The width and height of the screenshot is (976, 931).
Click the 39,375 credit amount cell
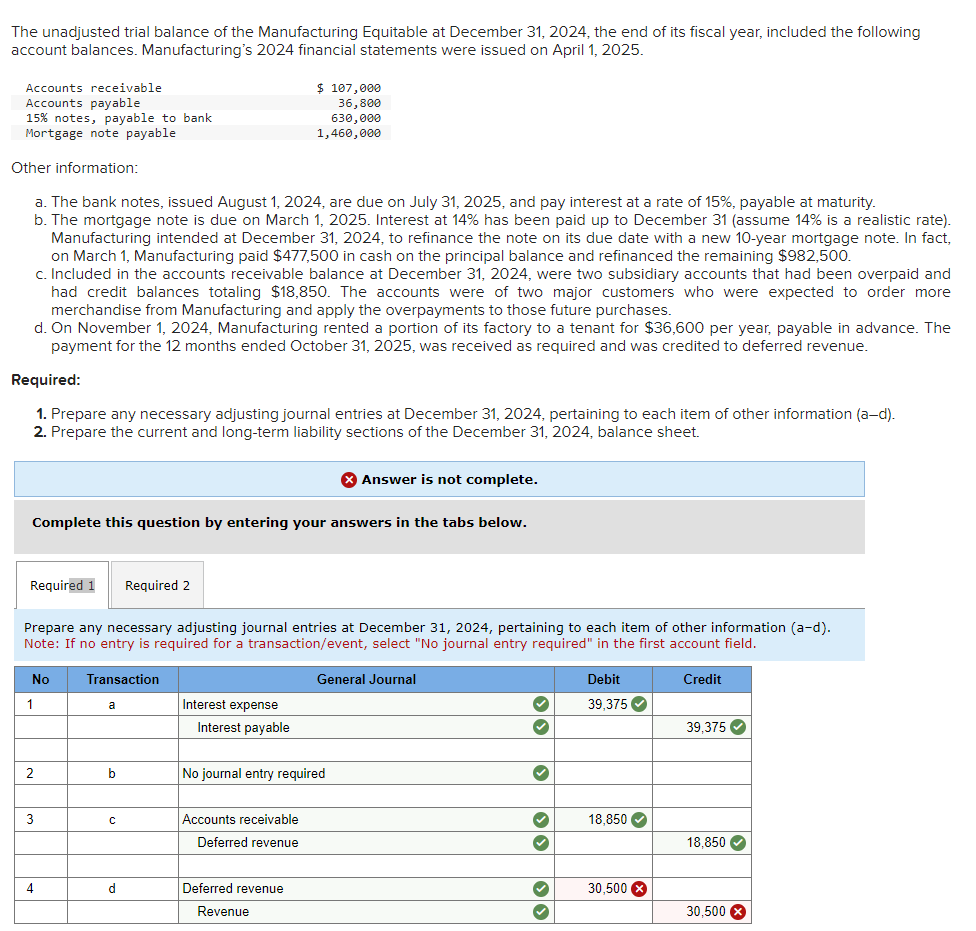702,727
